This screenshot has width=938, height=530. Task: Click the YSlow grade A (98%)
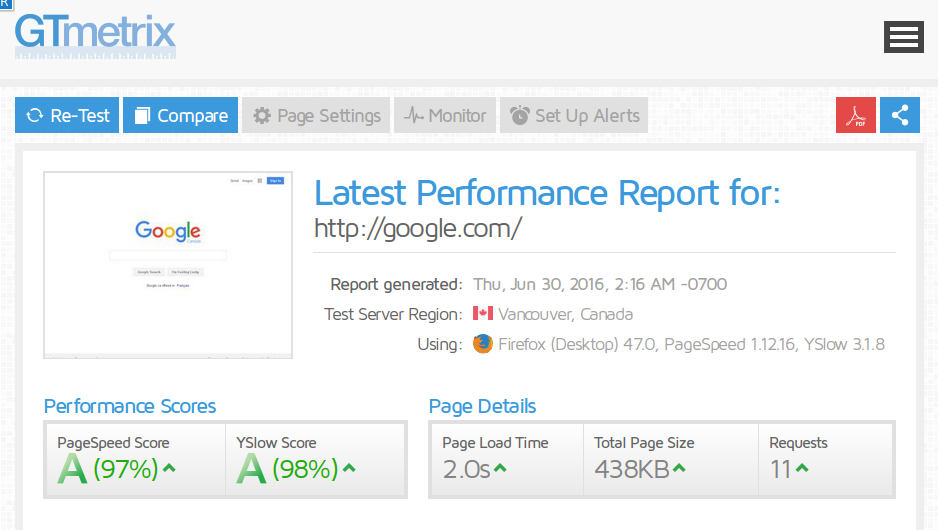click(288, 468)
